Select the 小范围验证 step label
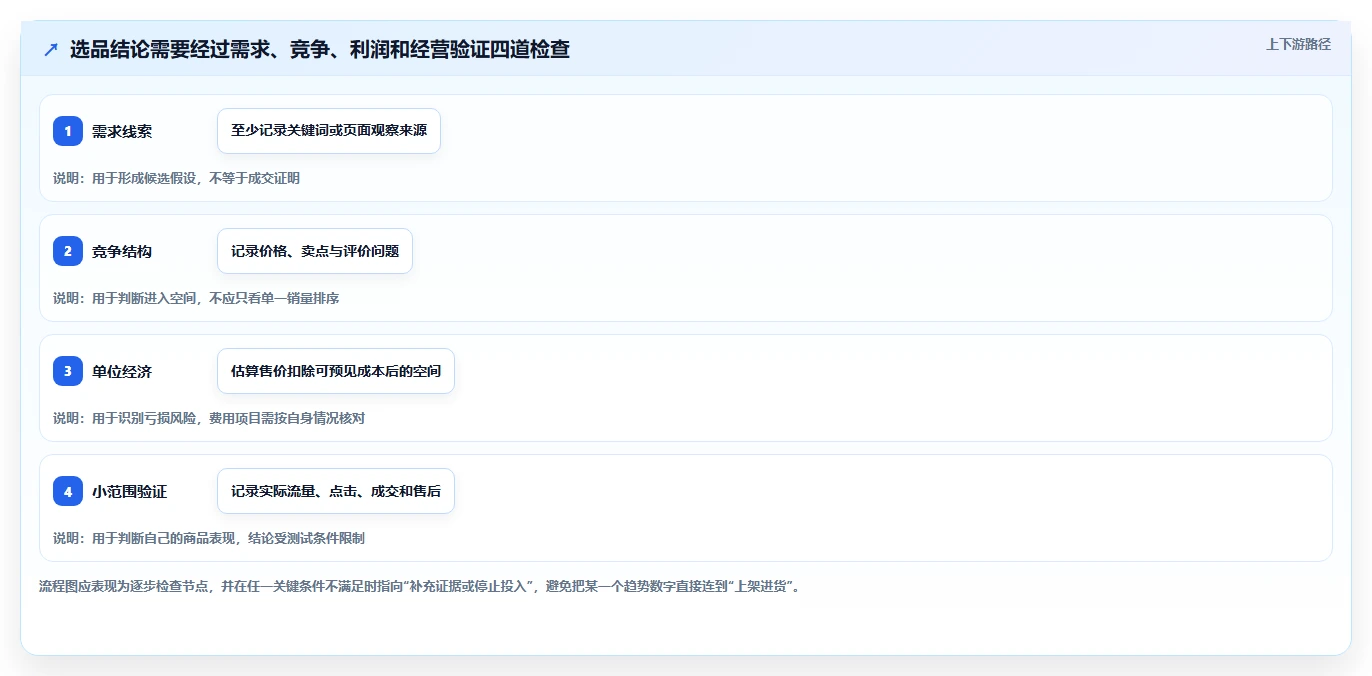 click(130, 492)
